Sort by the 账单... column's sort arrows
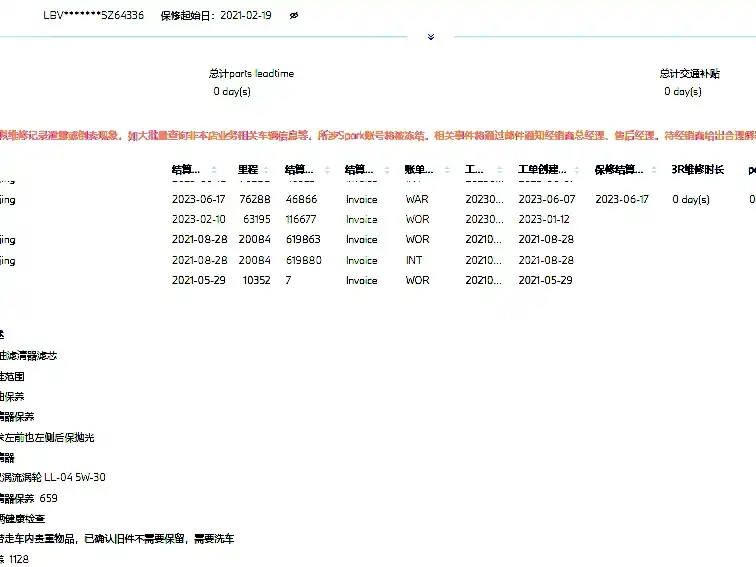The height and width of the screenshot is (567, 756). coord(447,170)
